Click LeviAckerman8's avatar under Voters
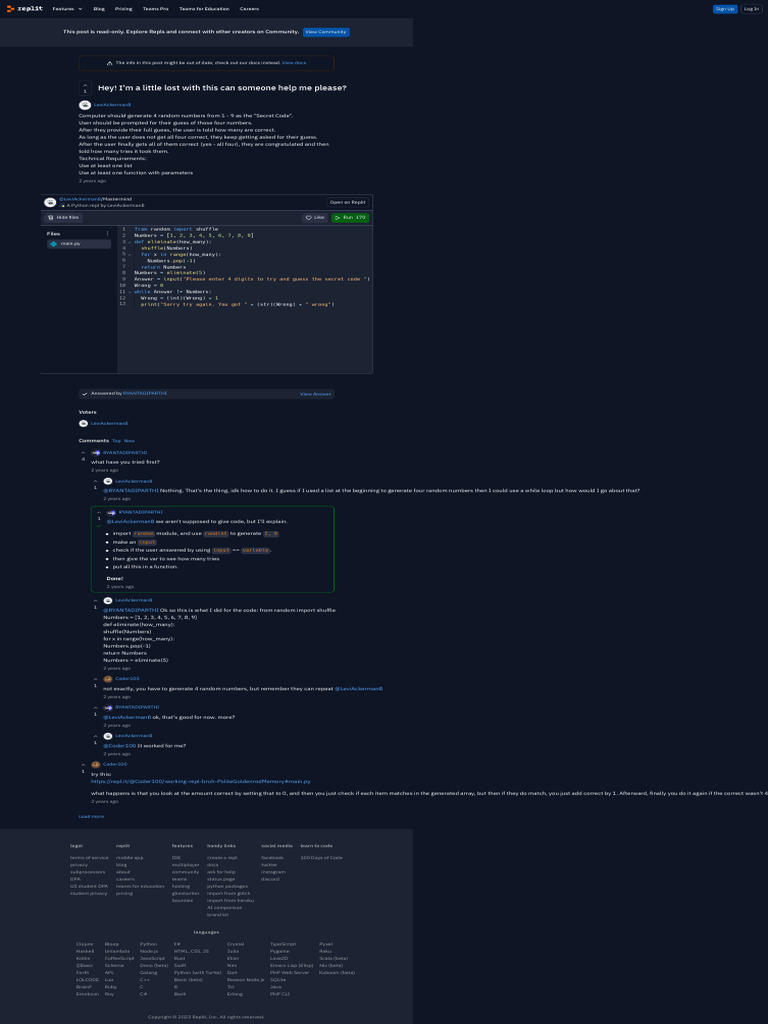Screen dimensions: 768x1024 click(x=84, y=423)
